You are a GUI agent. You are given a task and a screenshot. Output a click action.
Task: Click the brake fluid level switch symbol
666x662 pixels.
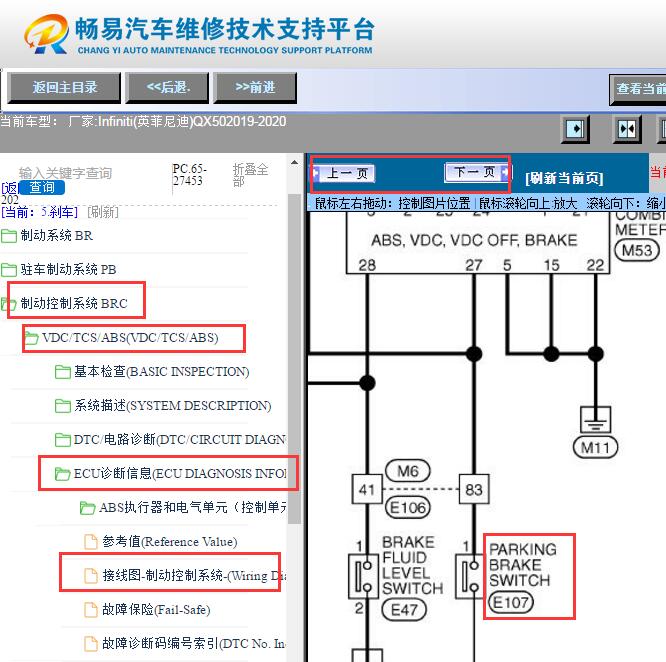364,576
